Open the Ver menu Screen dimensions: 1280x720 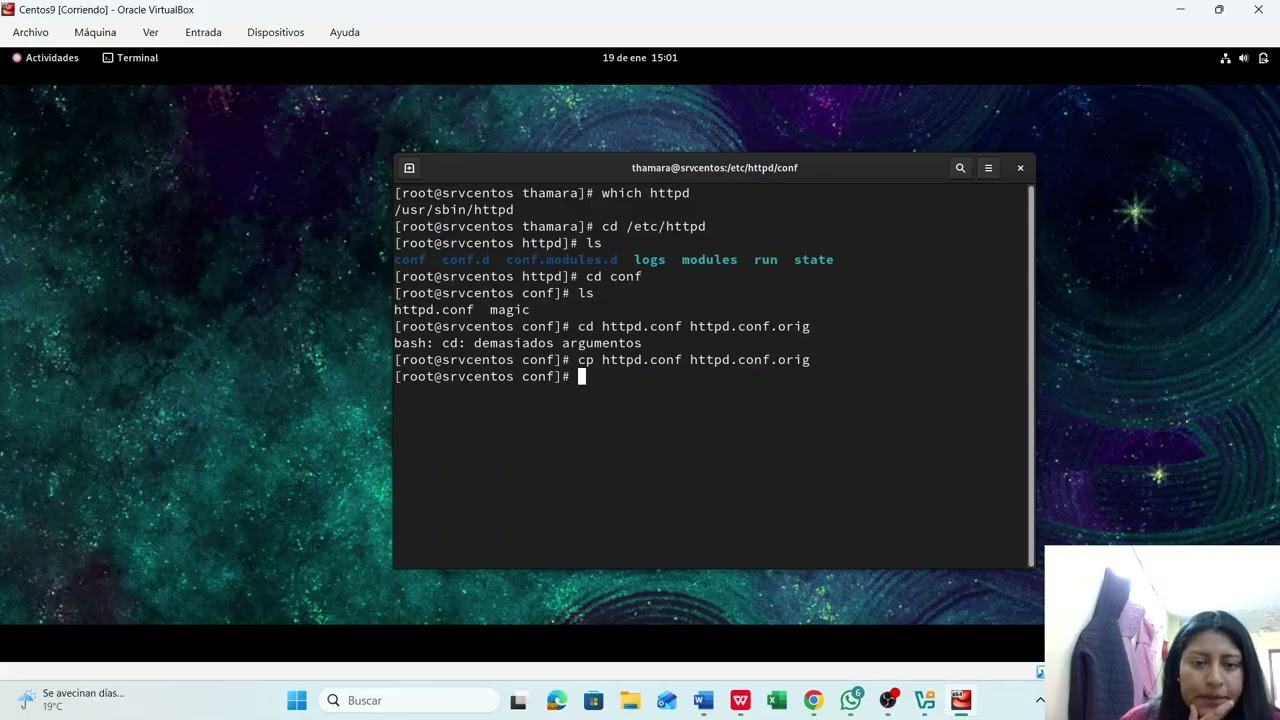(x=150, y=32)
